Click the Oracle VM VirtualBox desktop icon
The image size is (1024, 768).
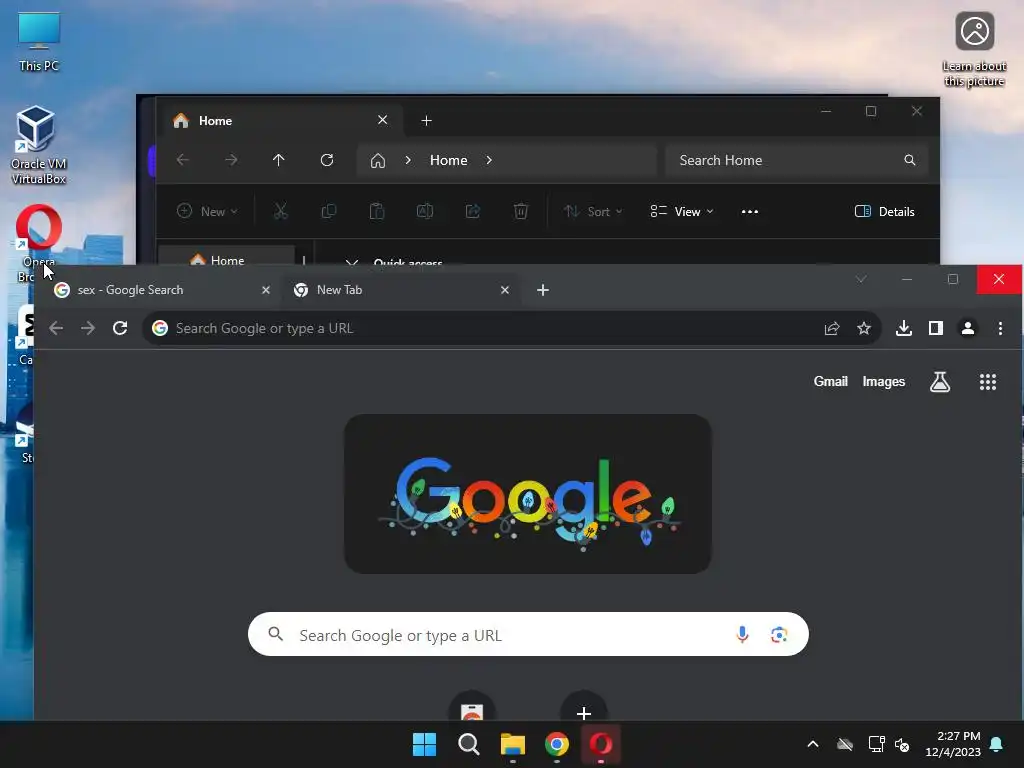click(38, 145)
